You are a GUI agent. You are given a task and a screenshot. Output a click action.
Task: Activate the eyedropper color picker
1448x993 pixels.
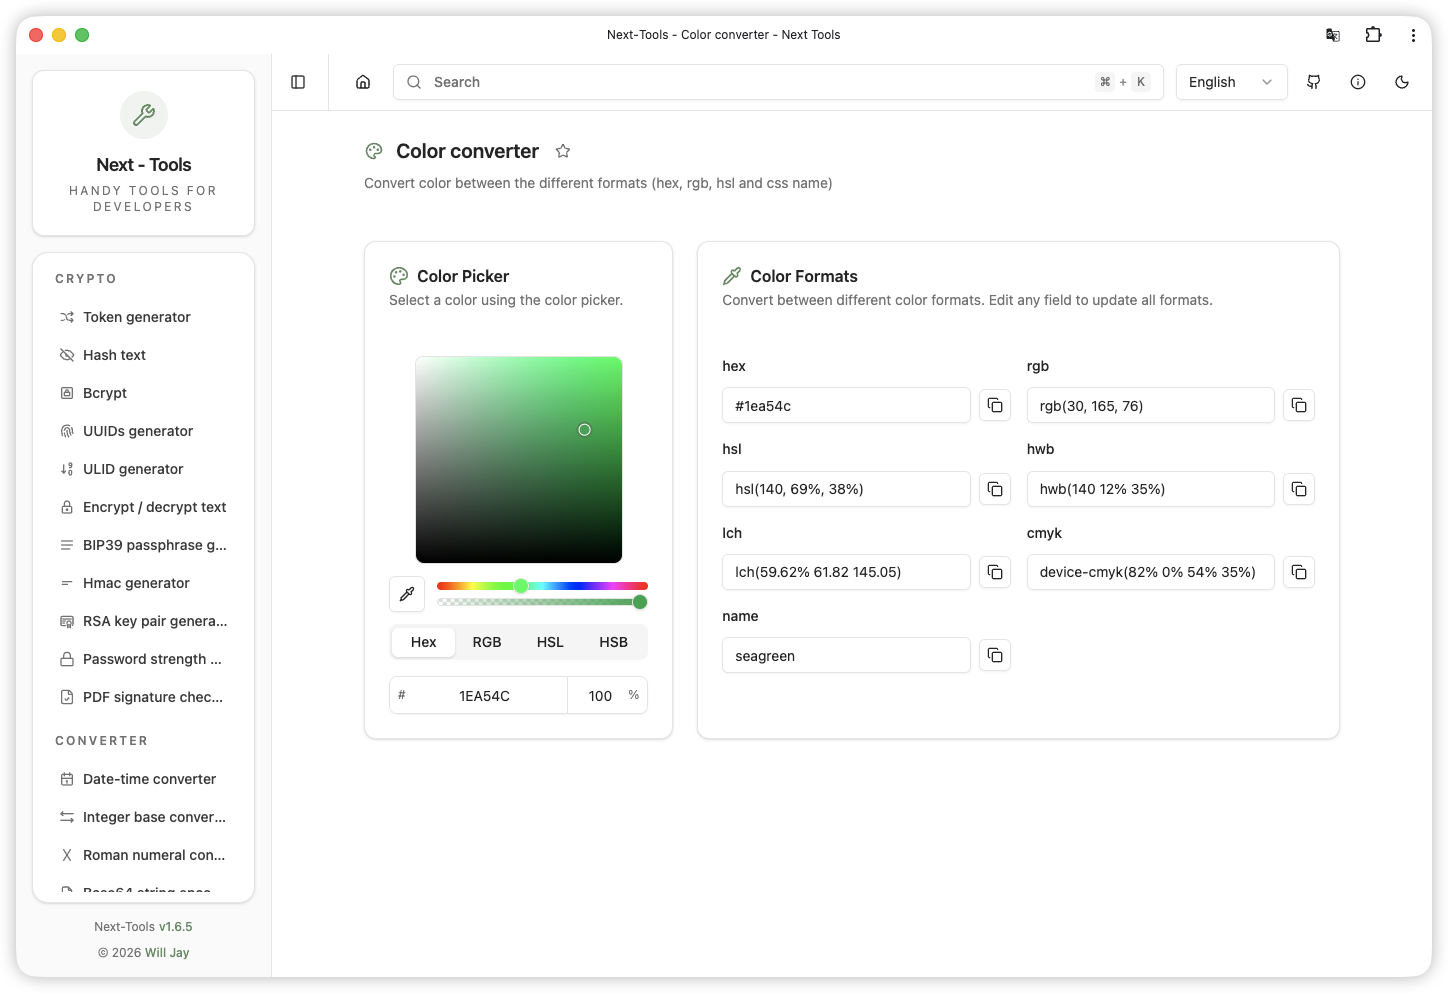[x=406, y=593]
